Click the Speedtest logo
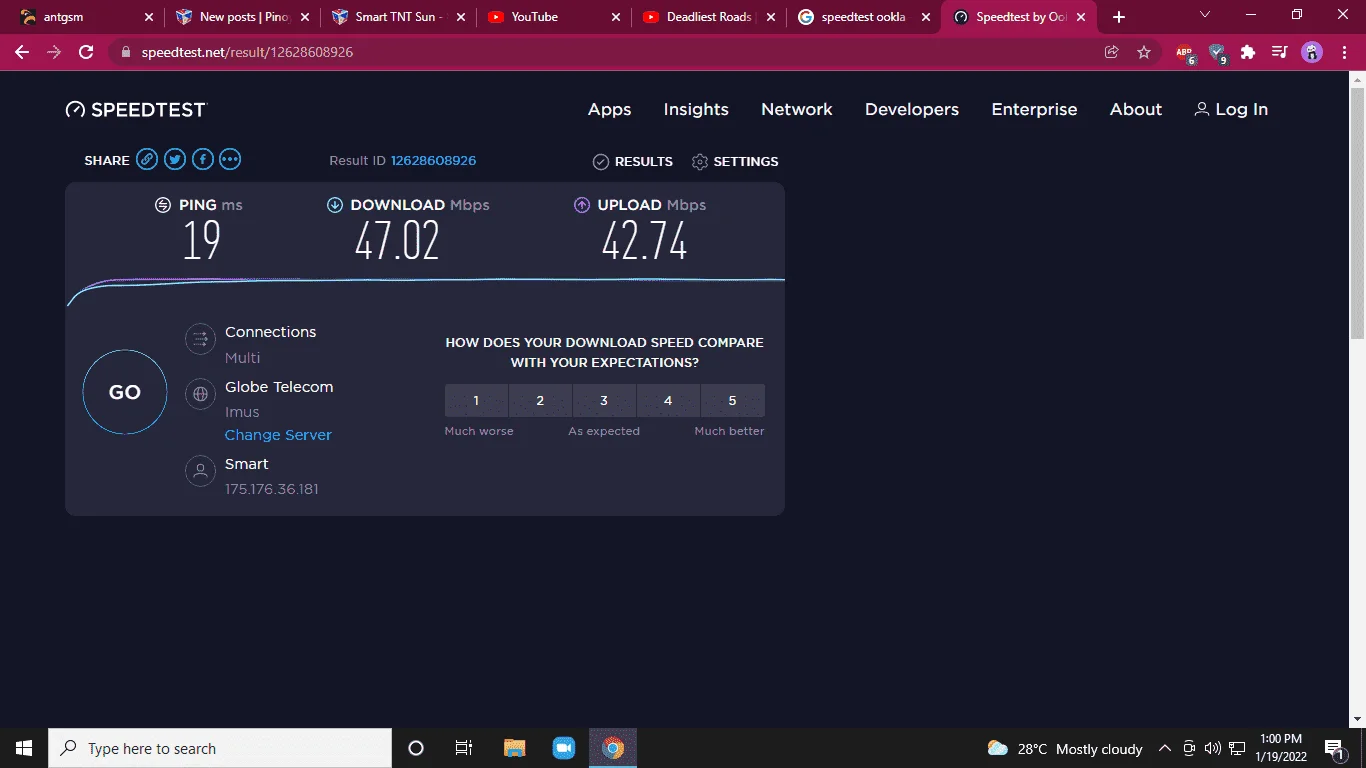The height and width of the screenshot is (768, 1366). (x=135, y=110)
